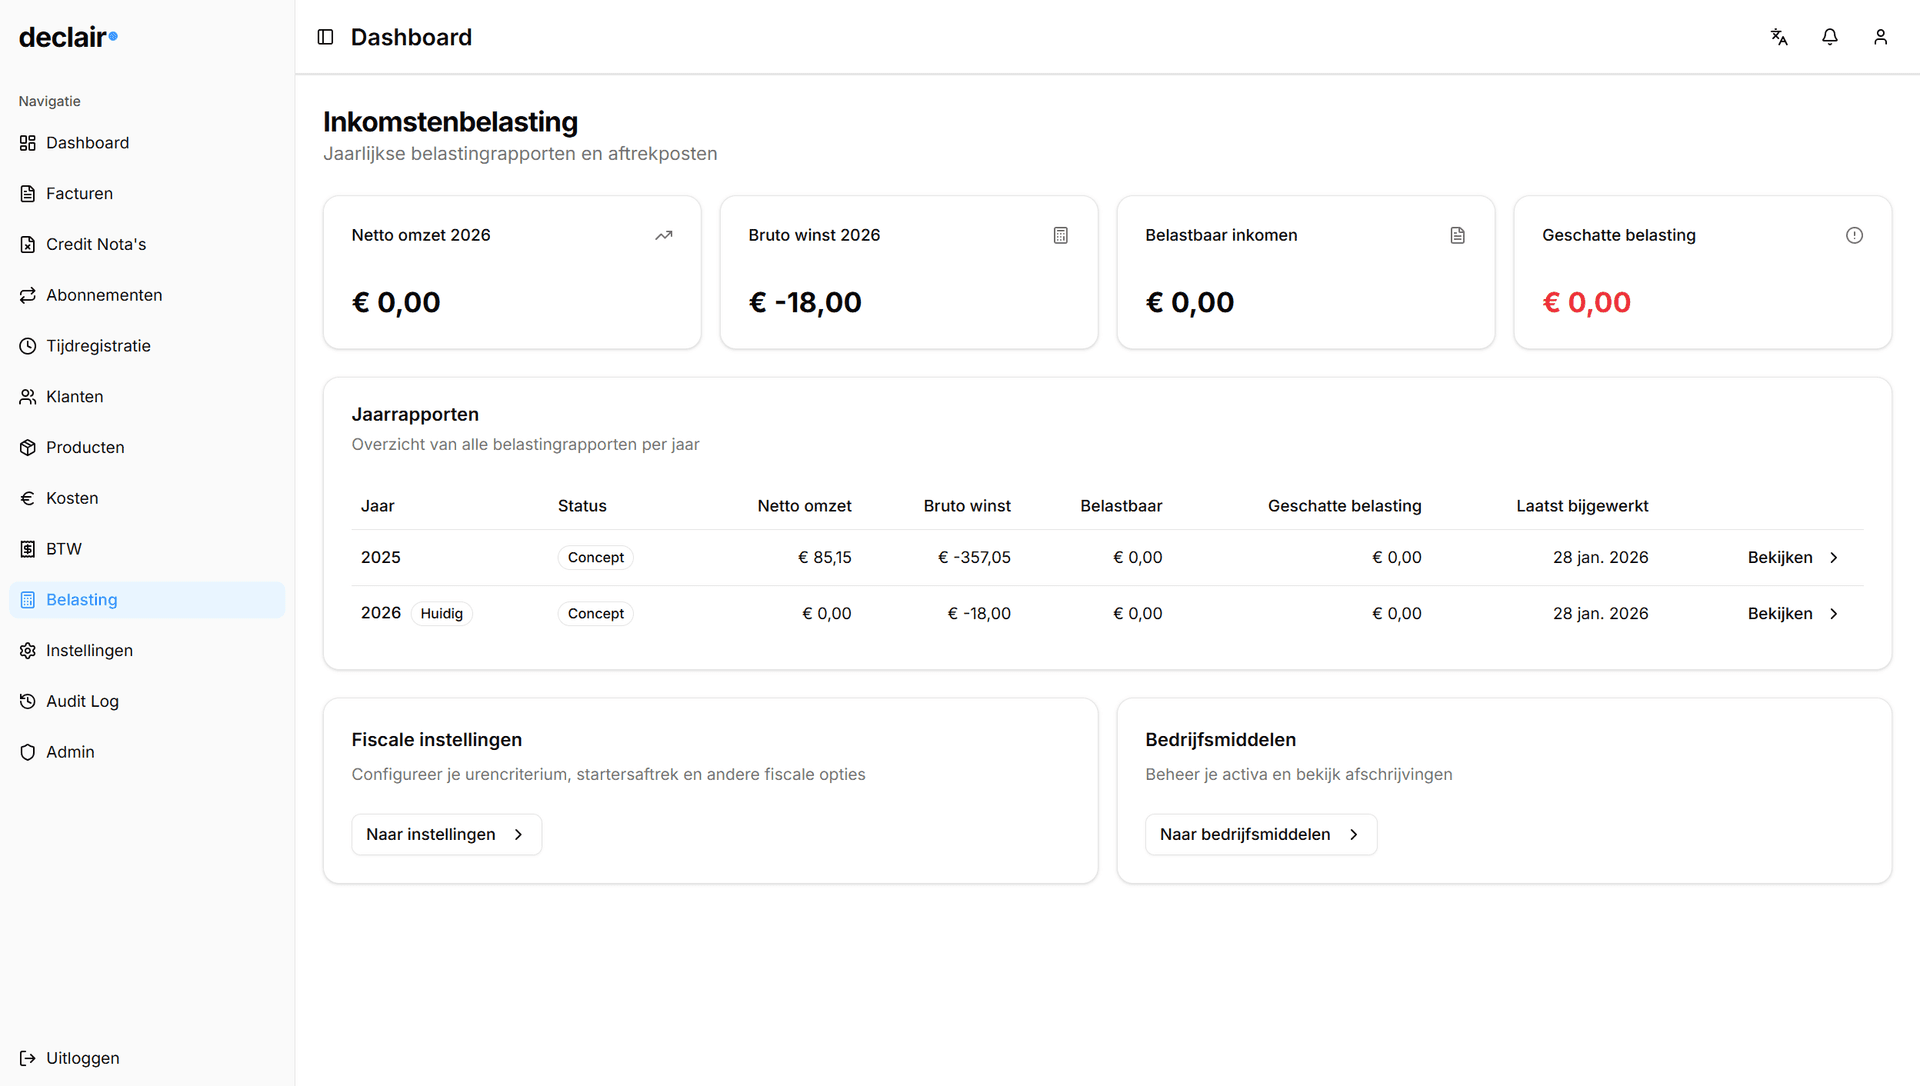Go to Facturen in the navigation

147,194
